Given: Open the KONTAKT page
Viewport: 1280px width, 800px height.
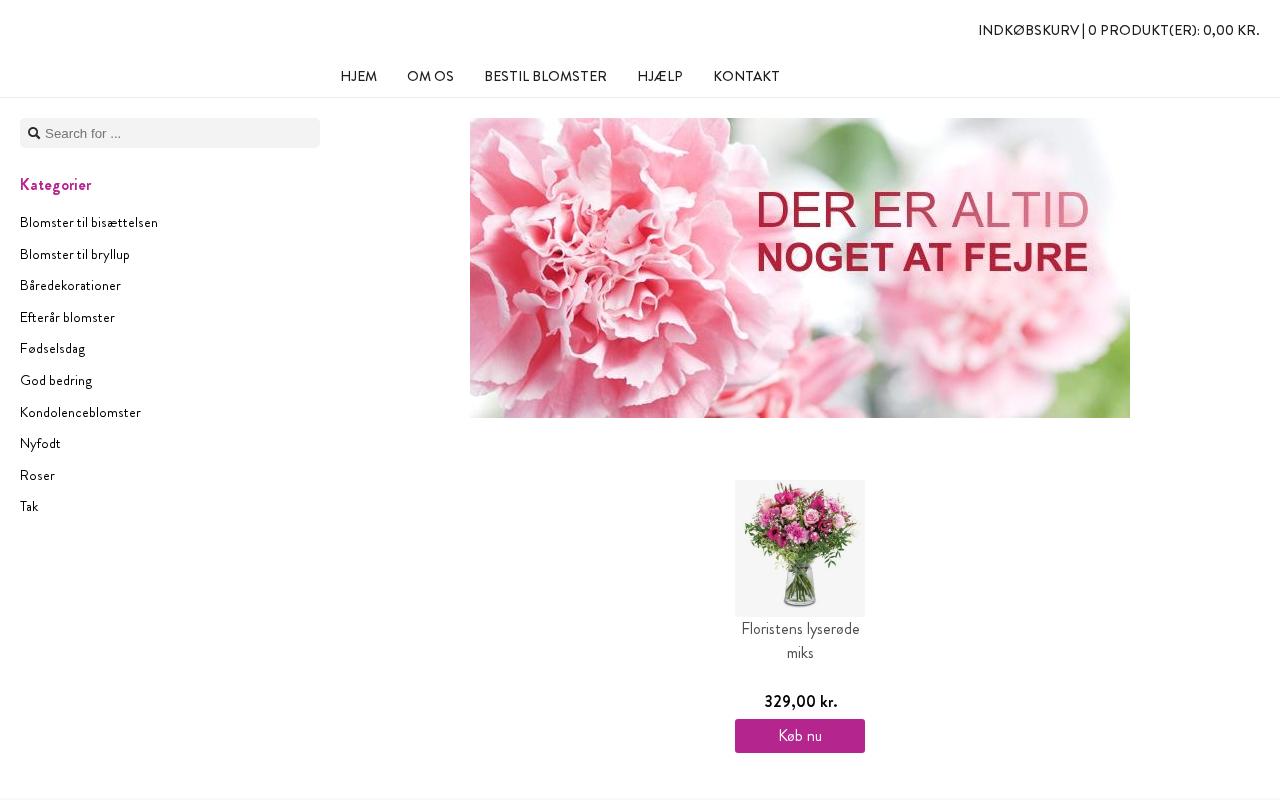Looking at the screenshot, I should 746,76.
